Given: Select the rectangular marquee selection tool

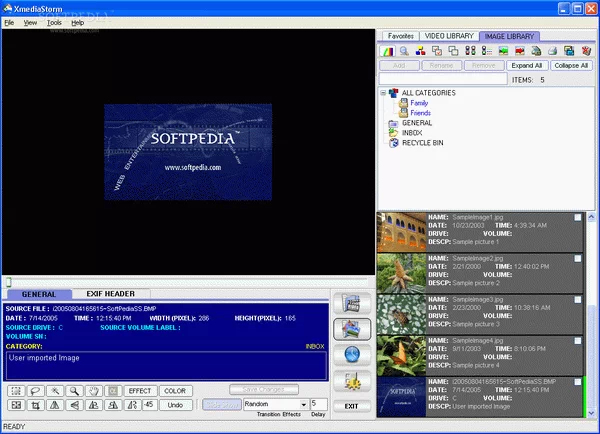Looking at the screenshot, I should [x=16, y=391].
